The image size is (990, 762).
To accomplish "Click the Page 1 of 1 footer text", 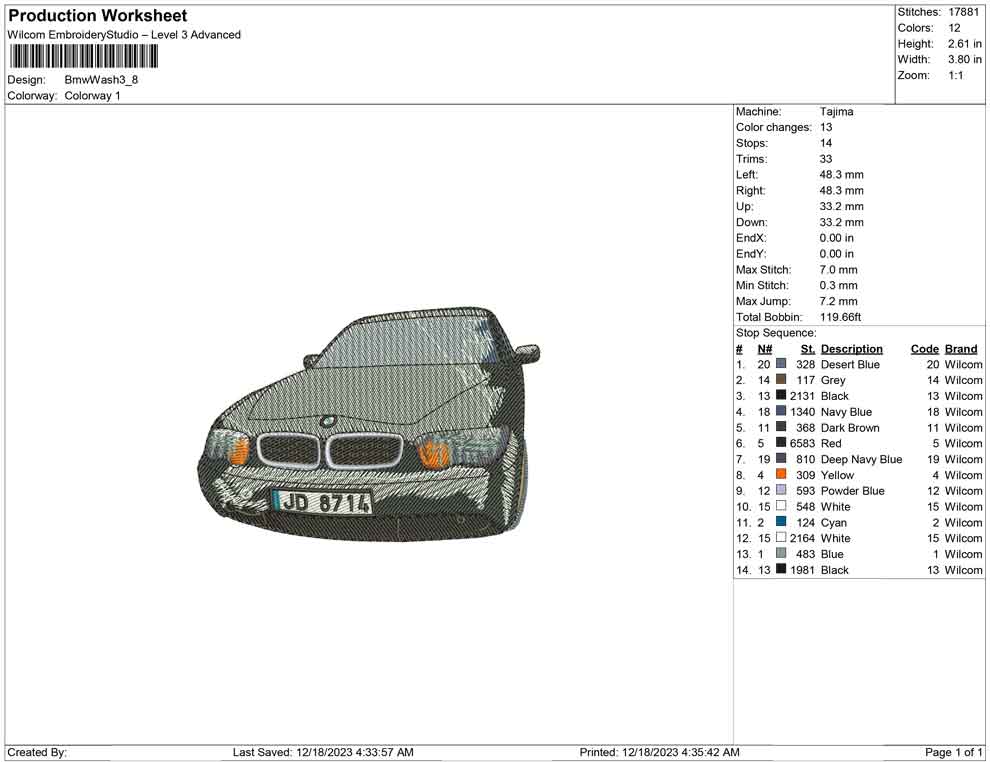I will (x=954, y=752).
